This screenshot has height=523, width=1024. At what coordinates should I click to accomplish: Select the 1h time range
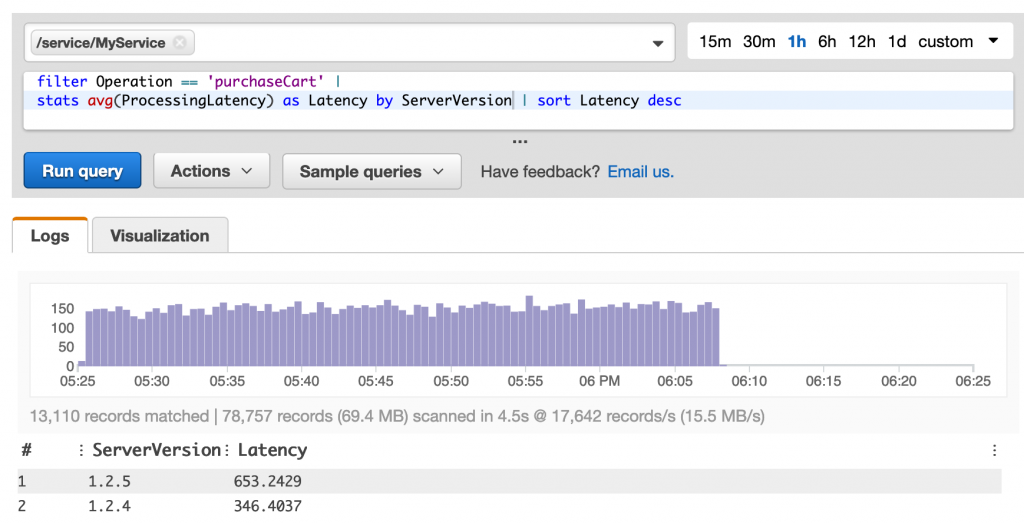[x=797, y=42]
